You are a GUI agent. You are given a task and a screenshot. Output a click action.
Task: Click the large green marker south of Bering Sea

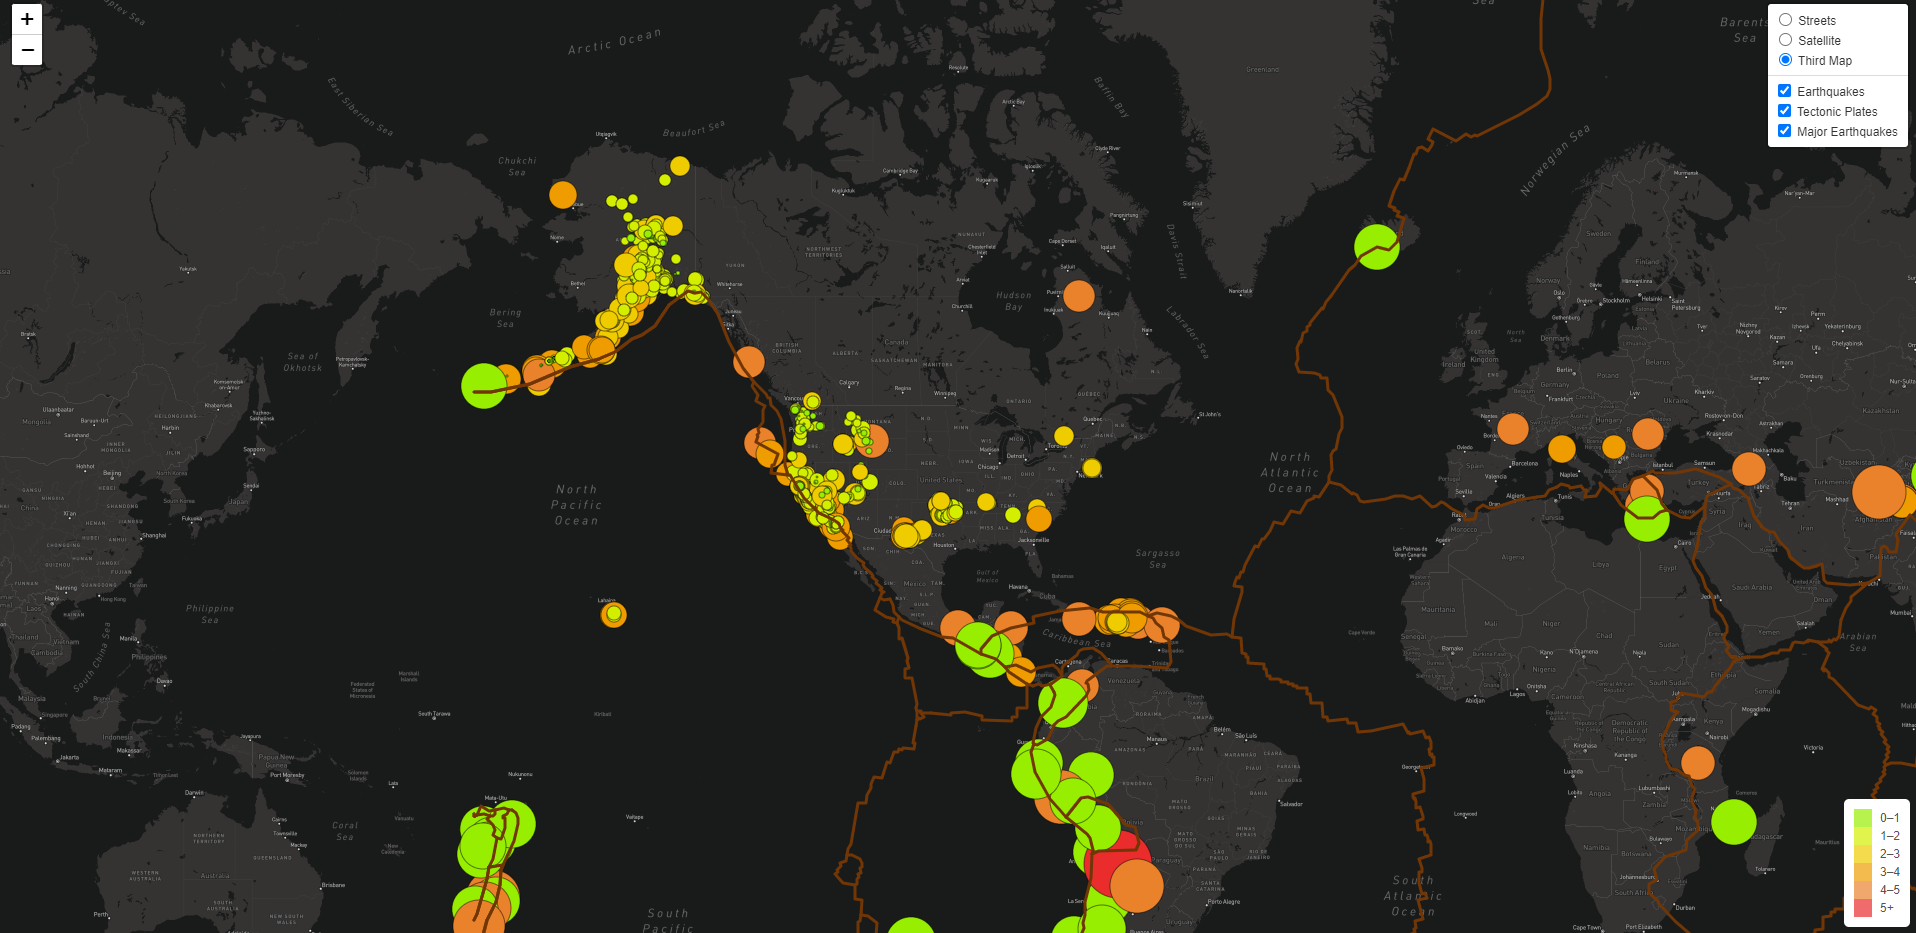pos(484,385)
